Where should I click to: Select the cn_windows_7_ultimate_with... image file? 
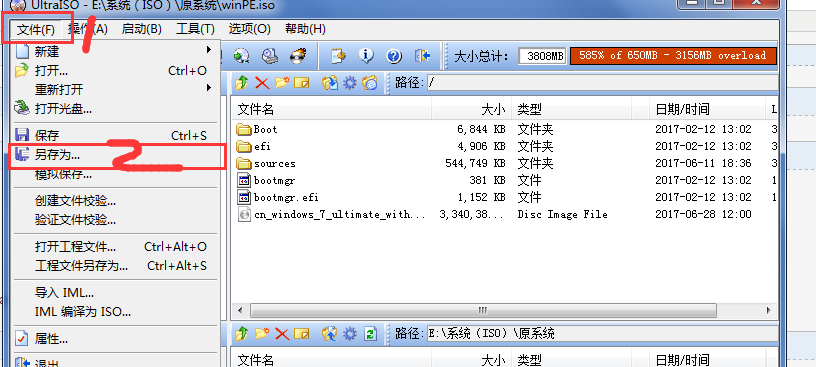(x=505, y=214)
